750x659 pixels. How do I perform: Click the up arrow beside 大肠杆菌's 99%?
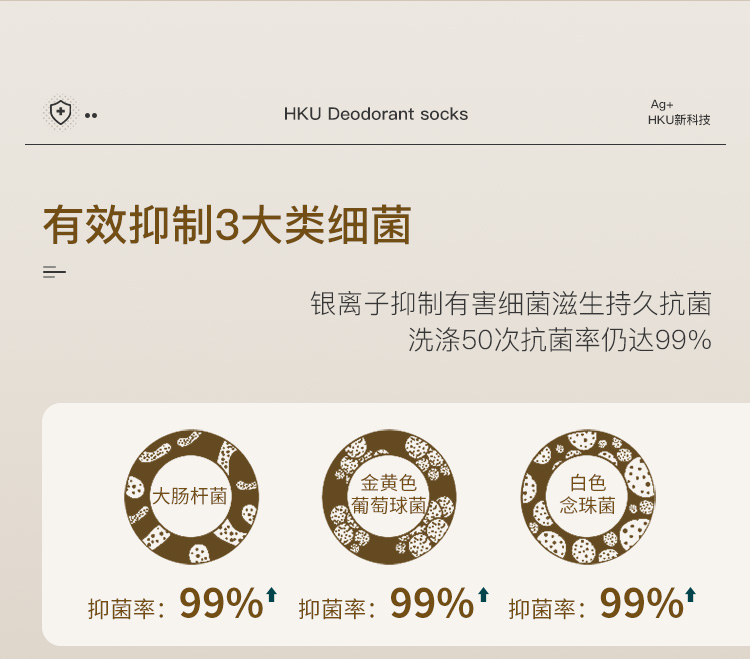[271, 595]
